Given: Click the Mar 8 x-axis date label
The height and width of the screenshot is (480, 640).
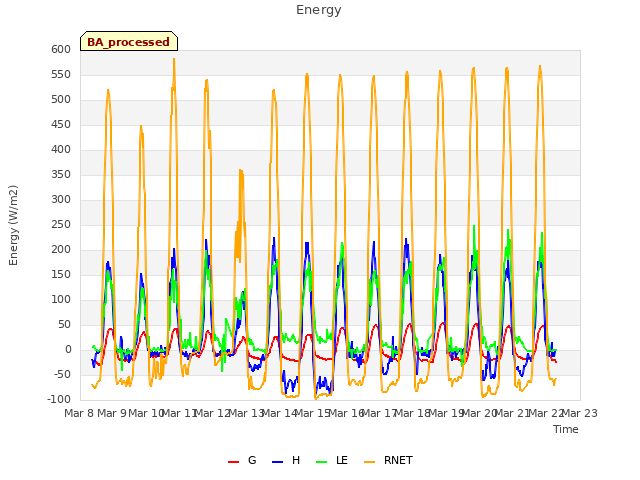Looking at the screenshot, I should [x=79, y=413].
